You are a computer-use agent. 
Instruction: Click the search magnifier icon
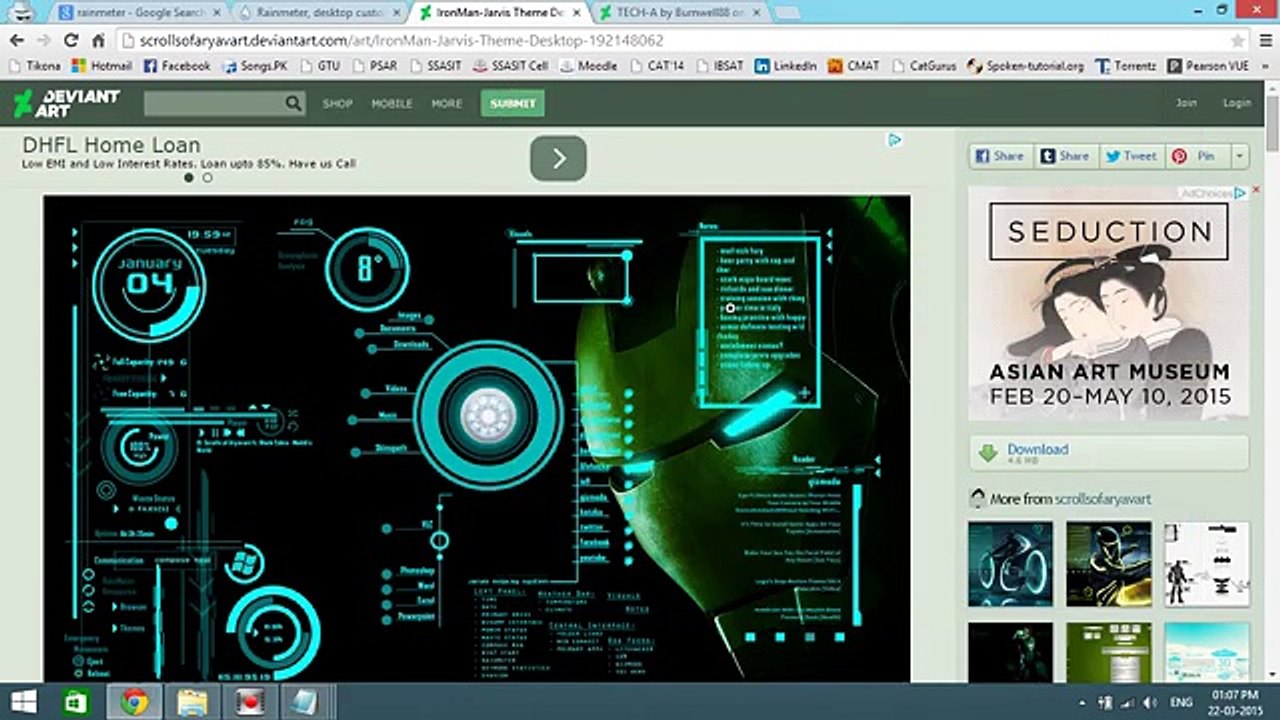click(x=293, y=103)
